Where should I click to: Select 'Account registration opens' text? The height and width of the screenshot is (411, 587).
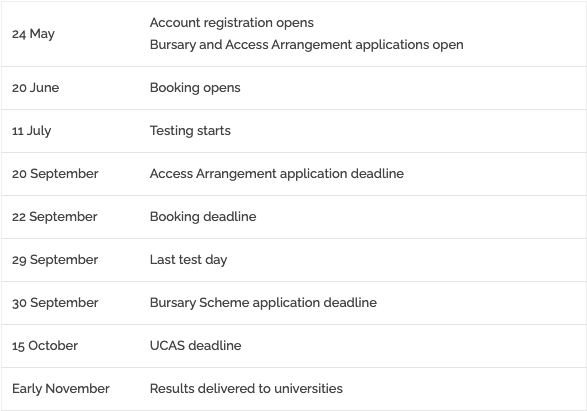click(x=232, y=23)
